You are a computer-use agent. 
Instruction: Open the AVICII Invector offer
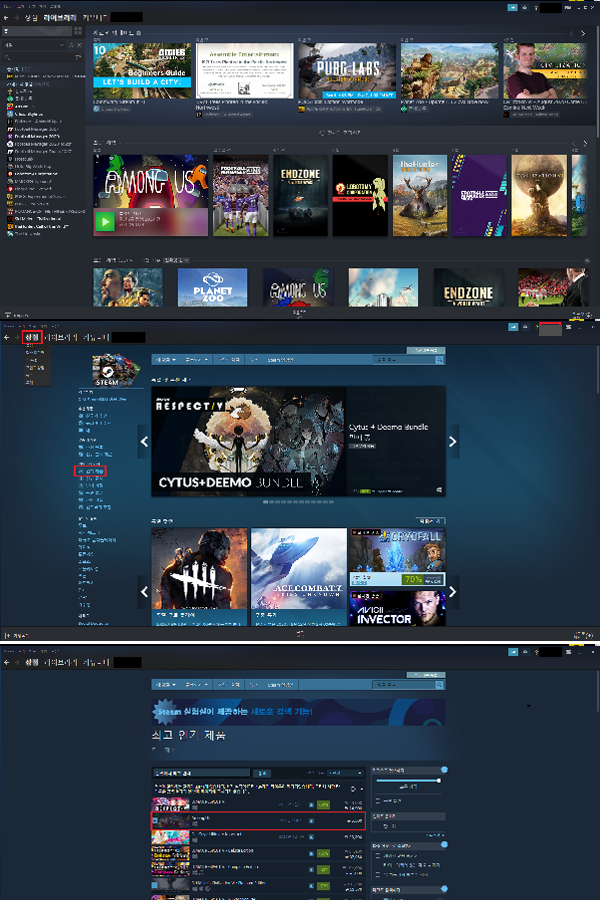(397, 608)
